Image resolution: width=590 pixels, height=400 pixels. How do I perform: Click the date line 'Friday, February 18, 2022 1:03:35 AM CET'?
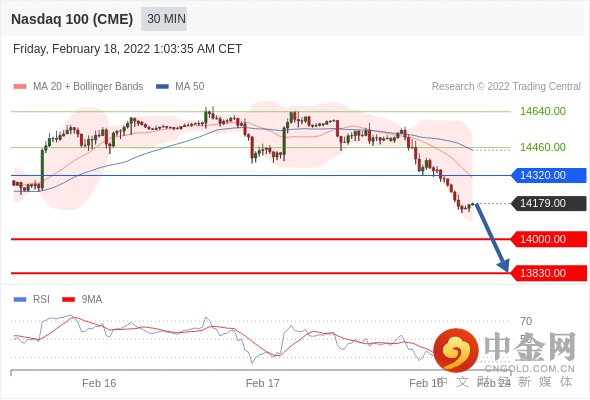127,49
